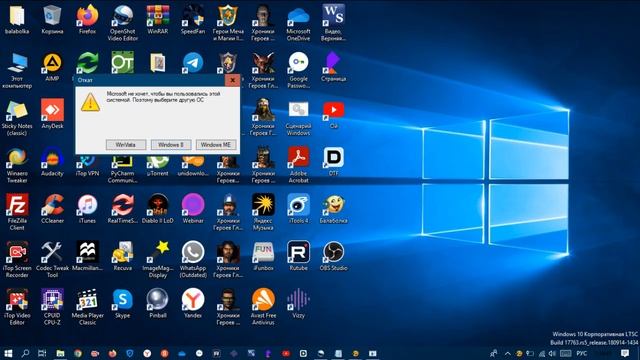Open the CCleaner desktop icon
This screenshot has width=640, height=360.
pos(52,209)
